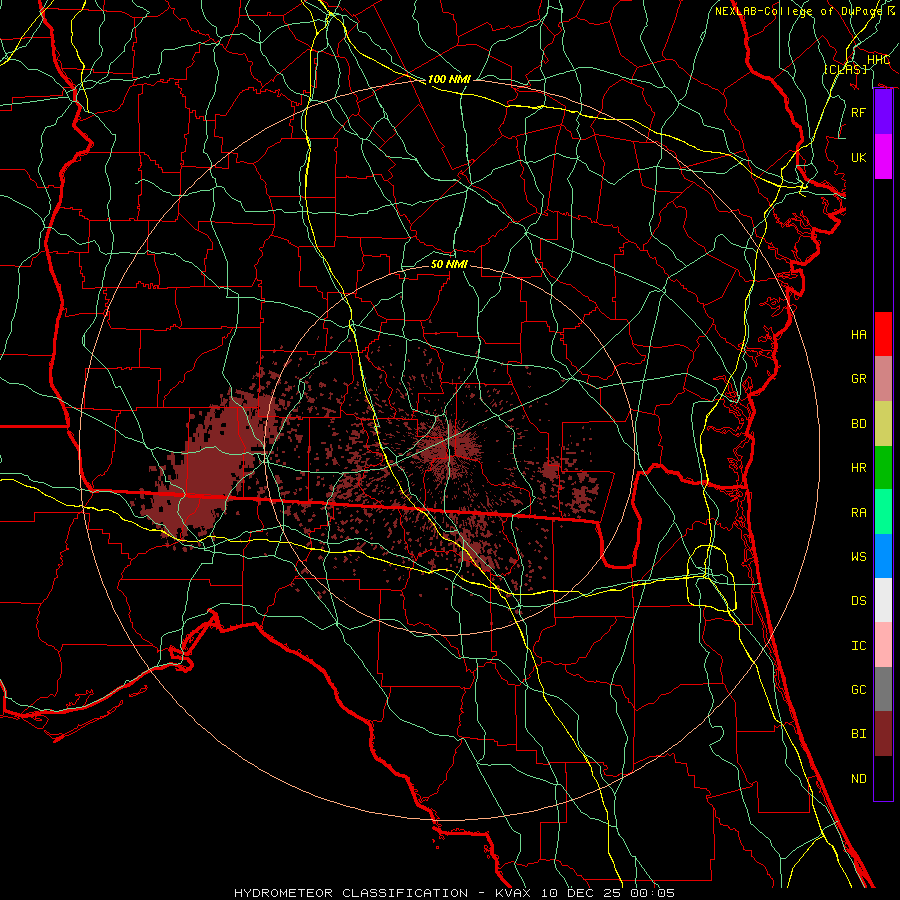
Task: Click the BI brown legend swatch
Action: tap(883, 734)
